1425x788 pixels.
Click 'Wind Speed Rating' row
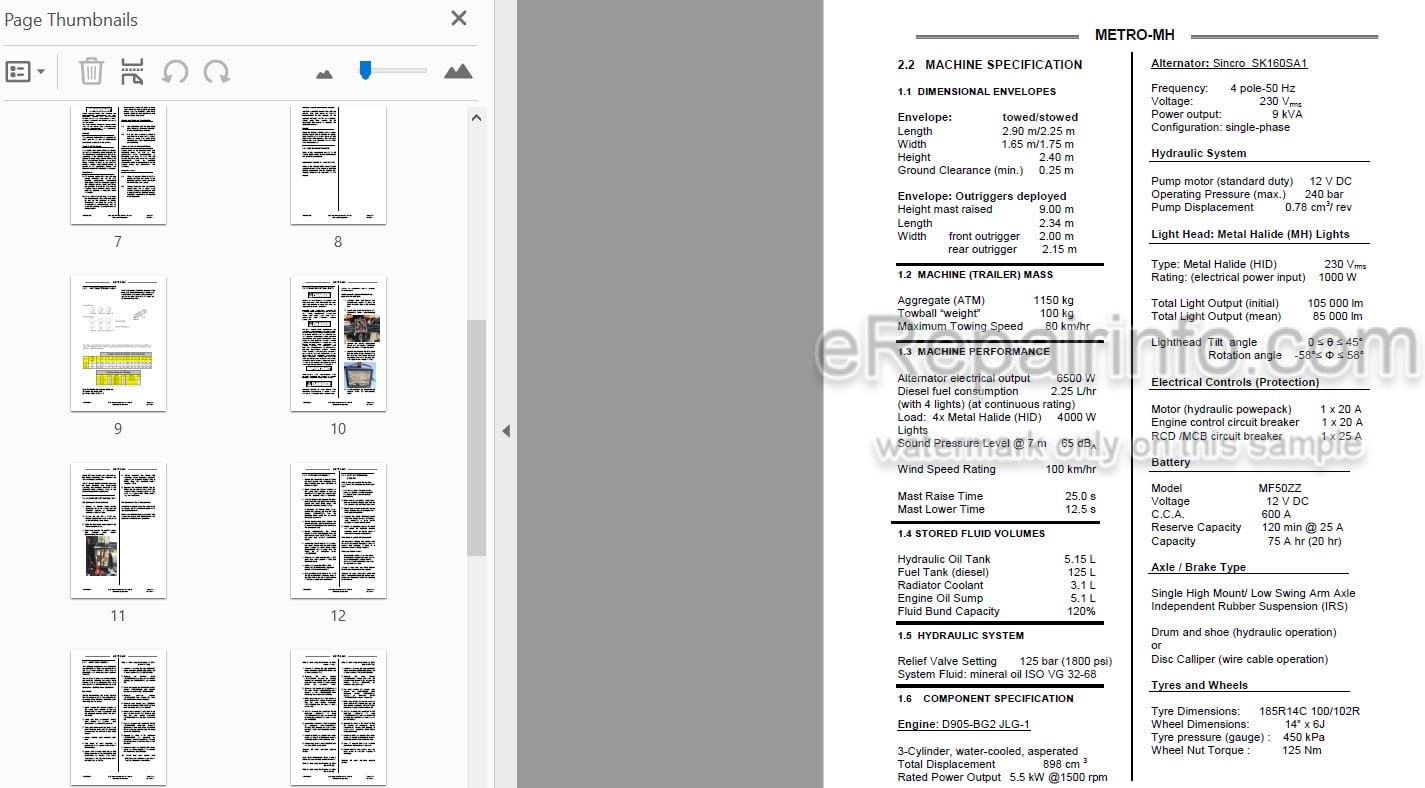pyautogui.click(x=996, y=469)
